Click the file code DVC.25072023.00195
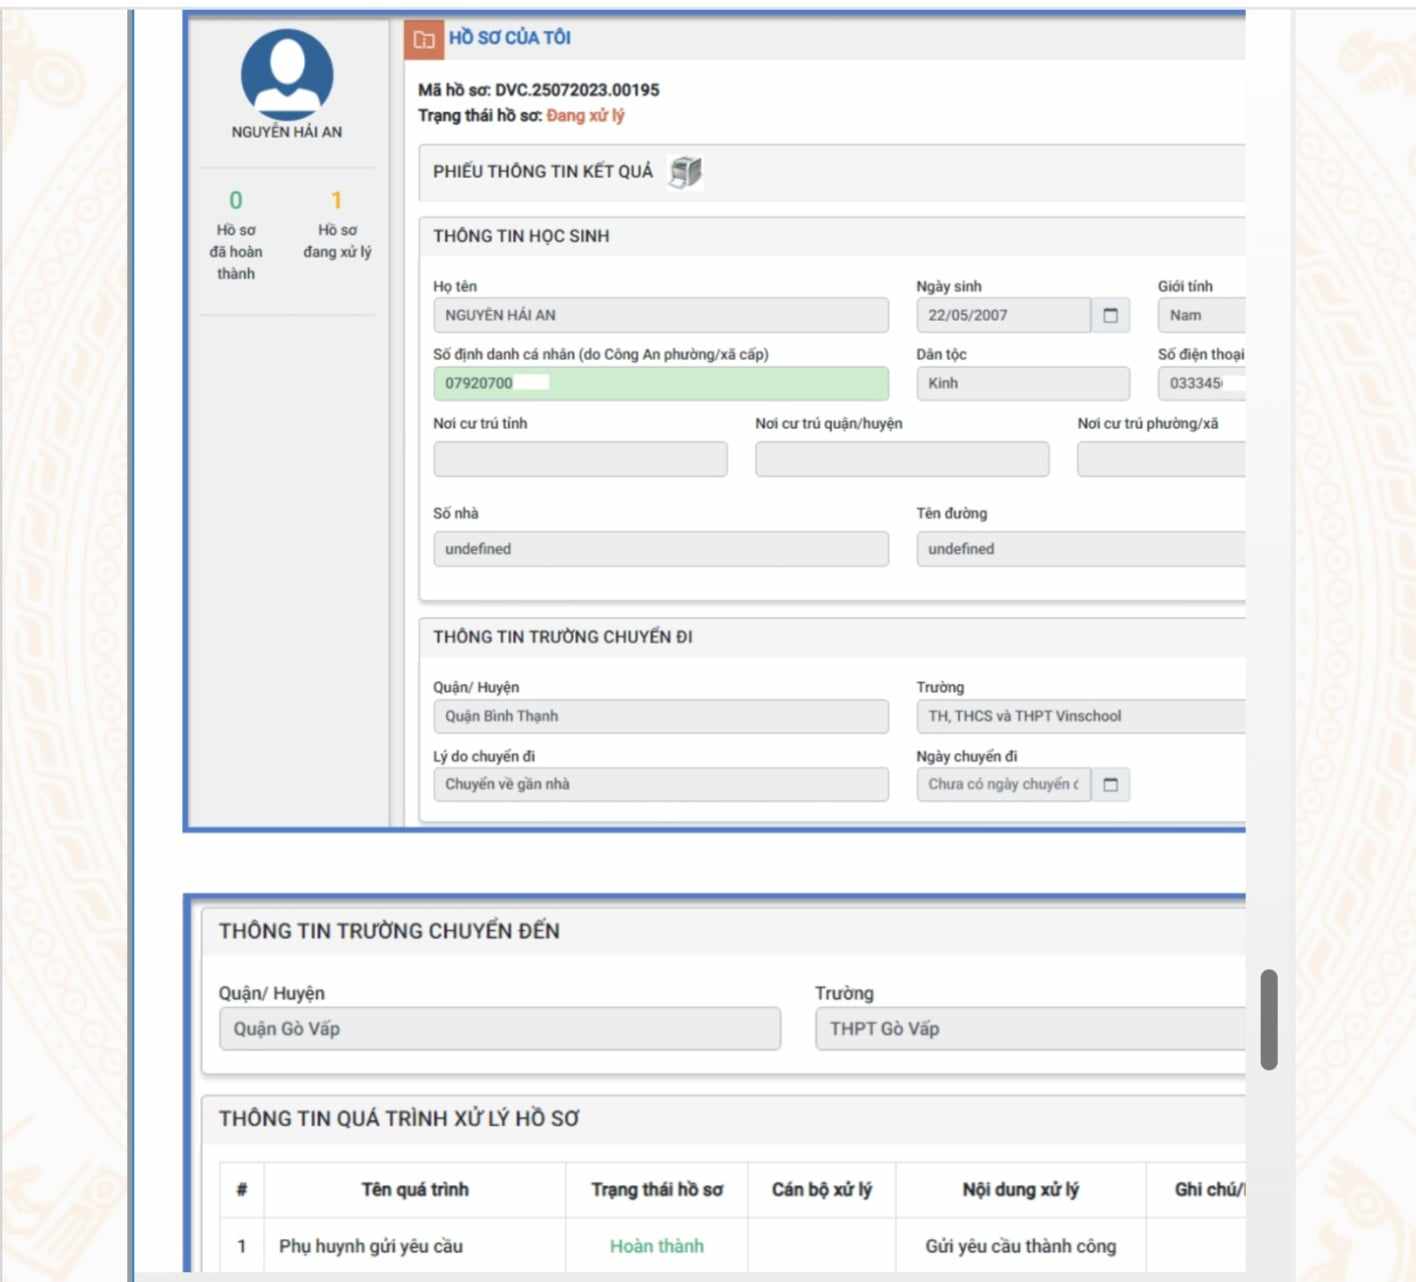This screenshot has width=1416, height=1282. click(x=577, y=90)
